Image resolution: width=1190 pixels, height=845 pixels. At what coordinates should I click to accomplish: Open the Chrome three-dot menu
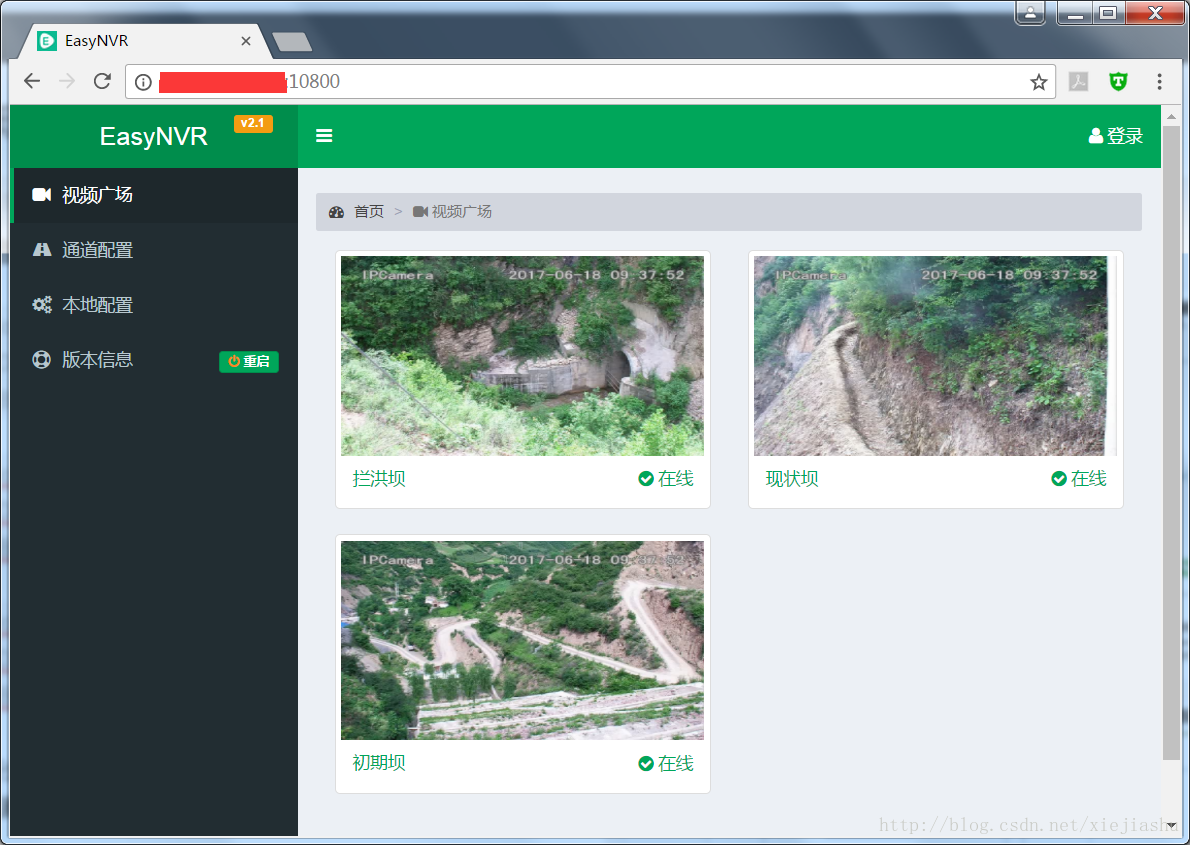pos(1159,81)
